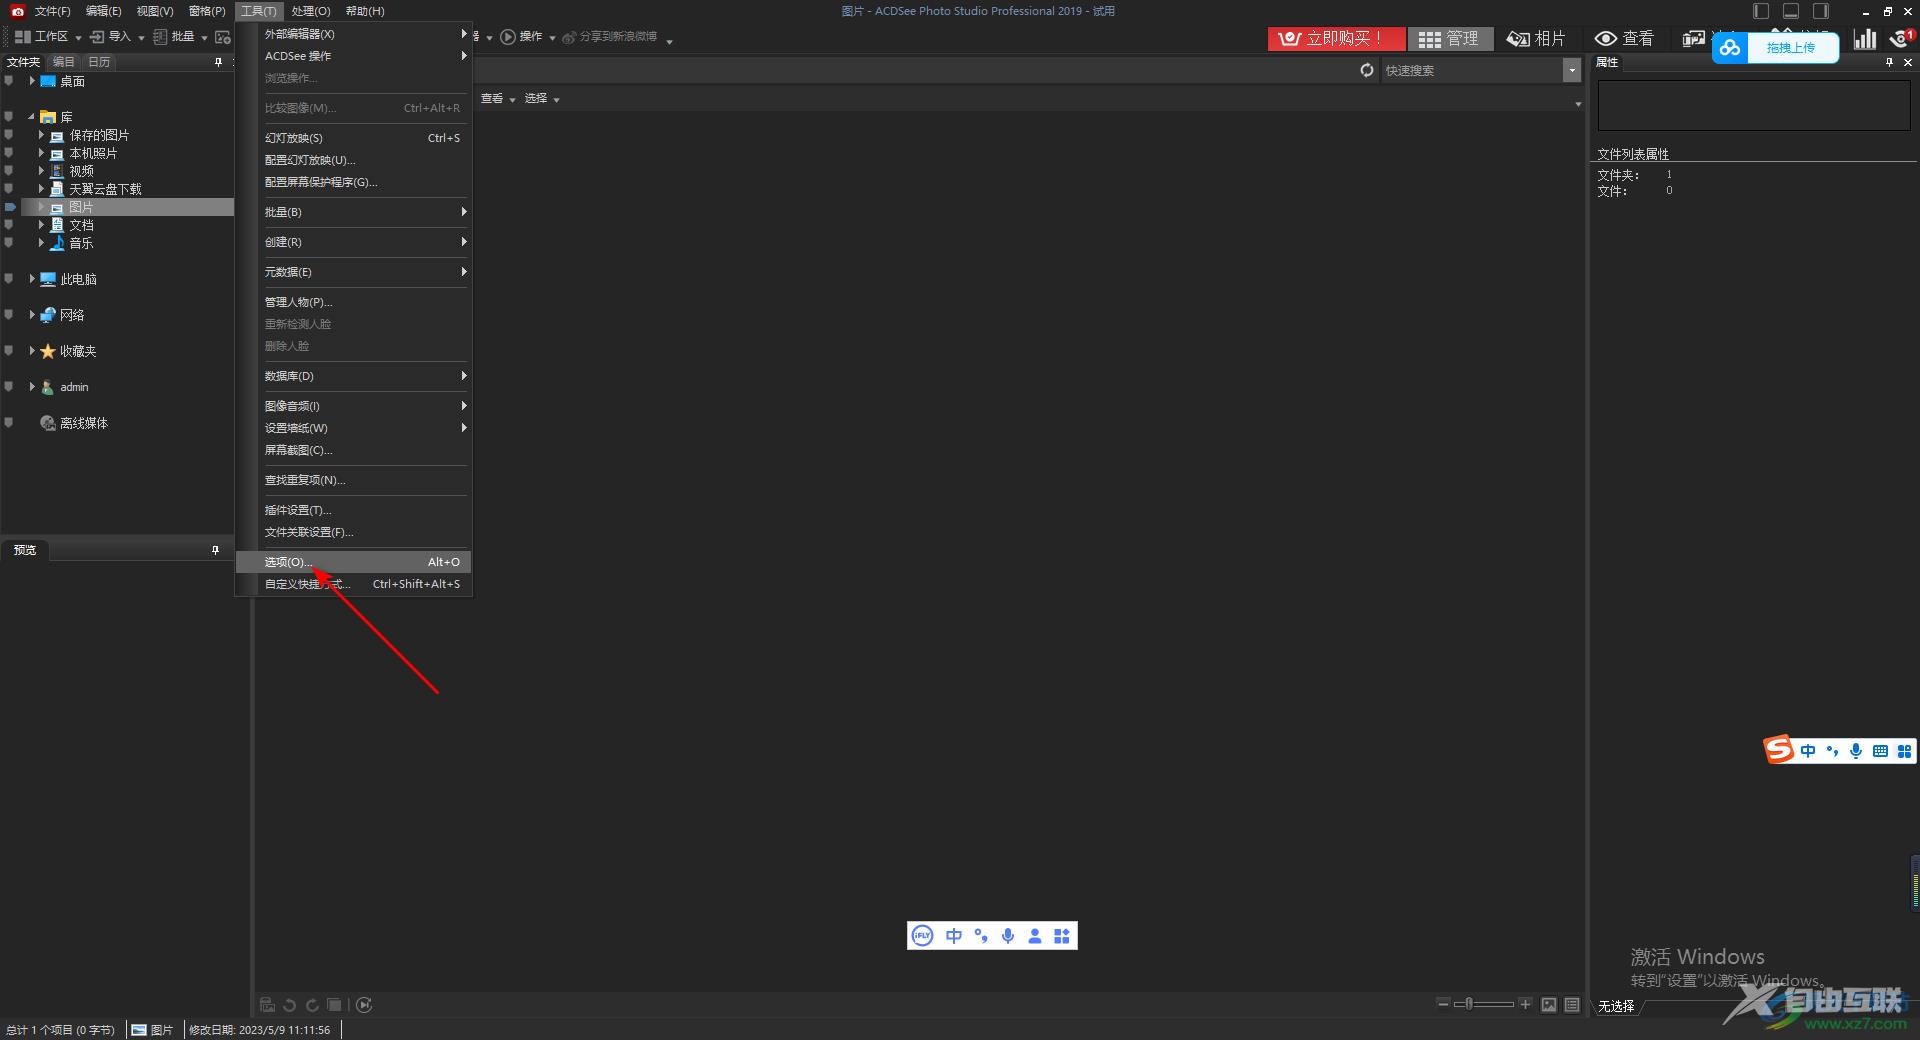Viewport: 1920px width, 1040px height.
Task: Open the 编辑(E) menu
Action: point(103,11)
